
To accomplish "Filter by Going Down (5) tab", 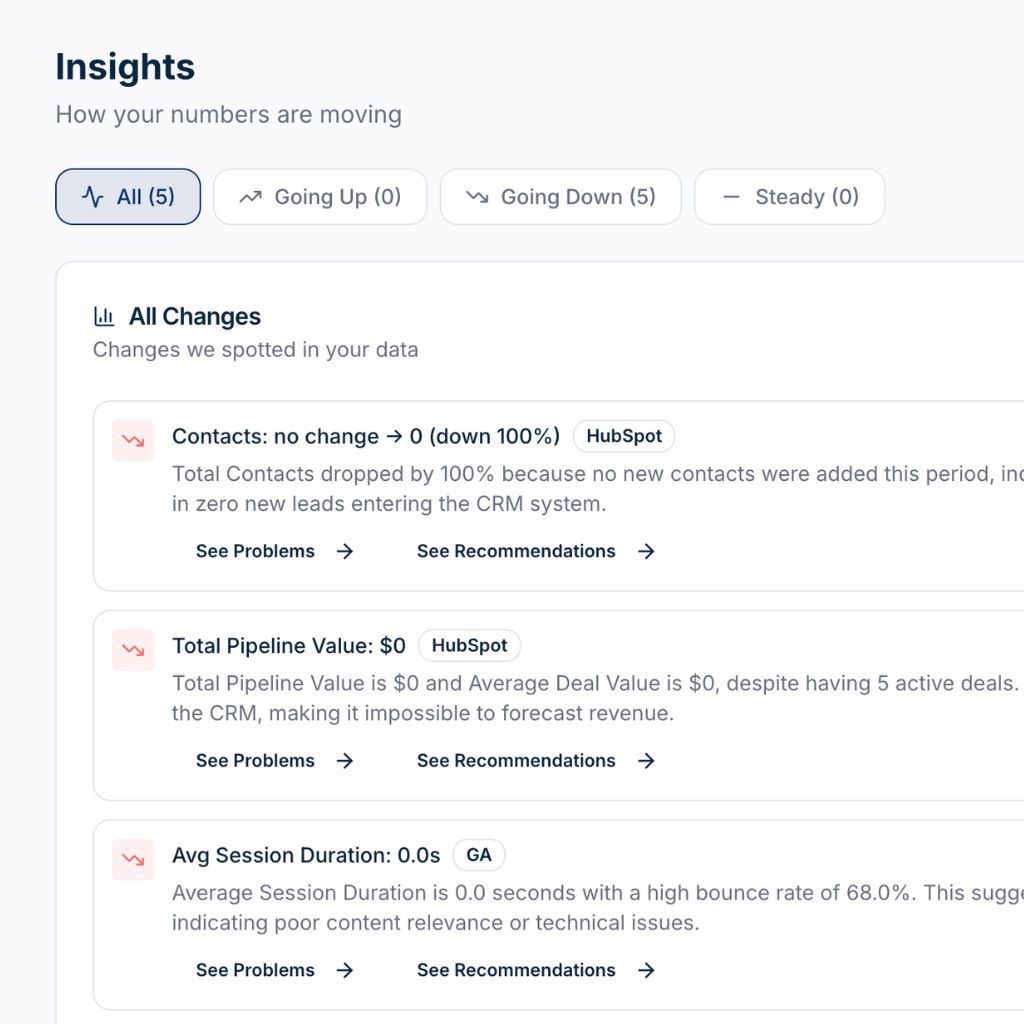I will pyautogui.click(x=560, y=197).
